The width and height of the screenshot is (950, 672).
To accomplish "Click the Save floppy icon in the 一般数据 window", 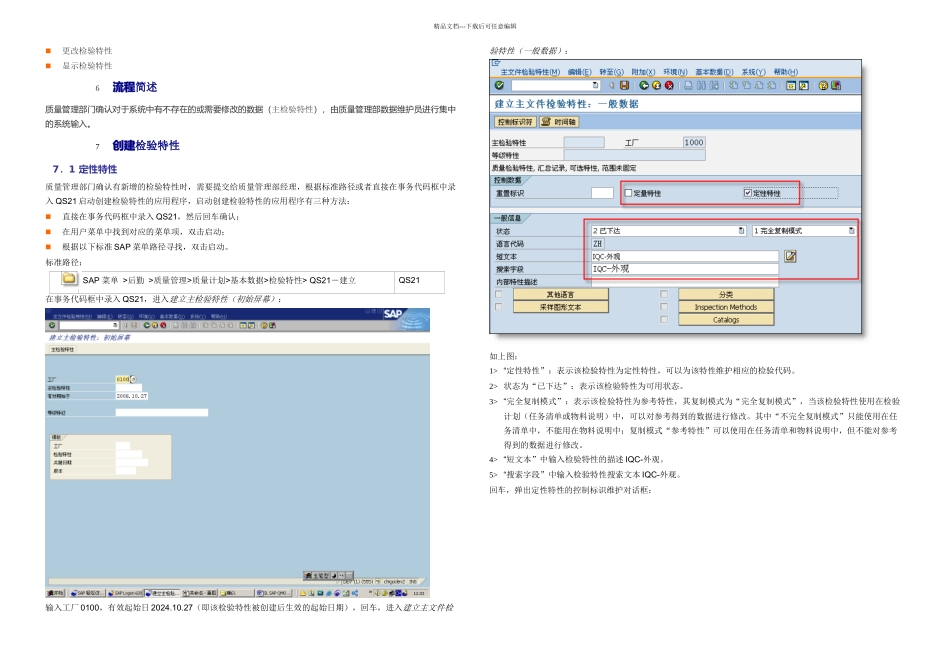I will pos(624,85).
